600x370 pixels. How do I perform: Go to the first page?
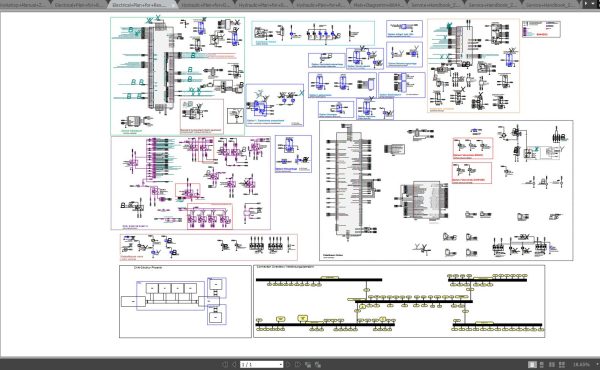click(225, 364)
